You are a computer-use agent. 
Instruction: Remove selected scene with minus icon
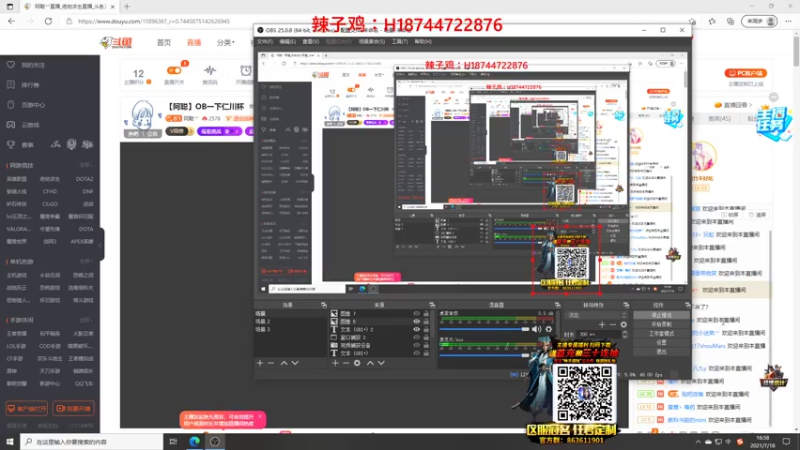[271, 363]
